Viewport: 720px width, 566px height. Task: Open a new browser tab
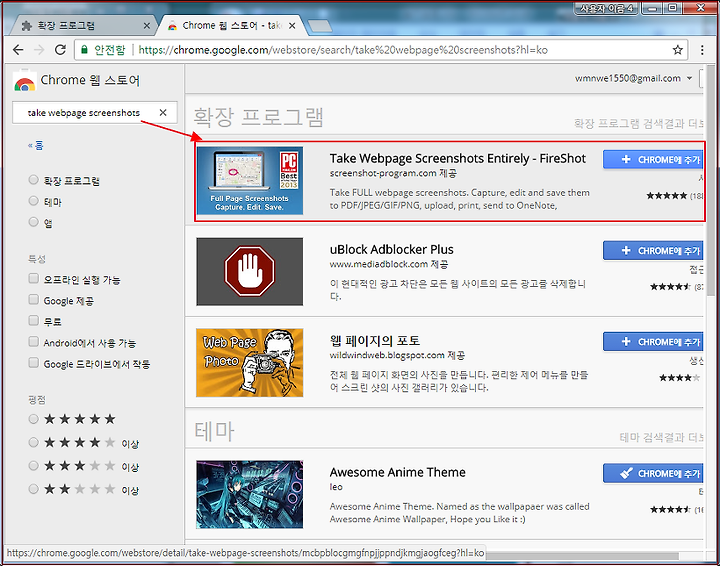pyautogui.click(x=320, y=26)
